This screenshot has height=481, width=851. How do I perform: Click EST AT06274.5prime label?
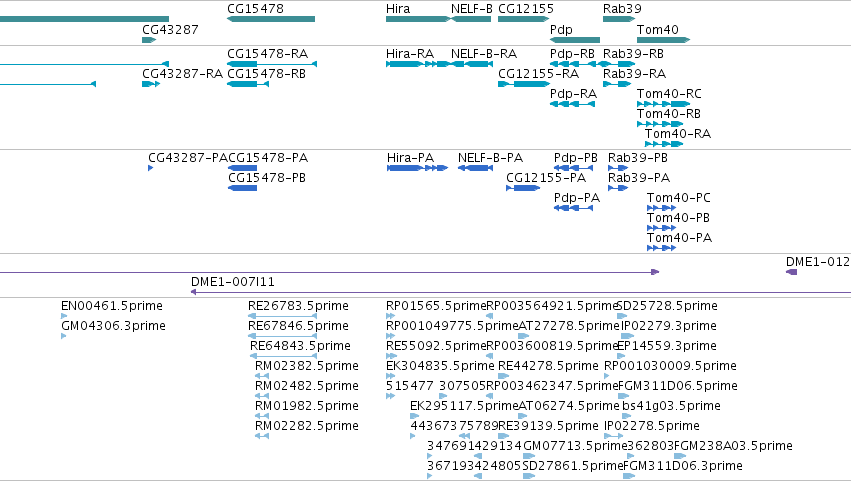(x=569, y=406)
